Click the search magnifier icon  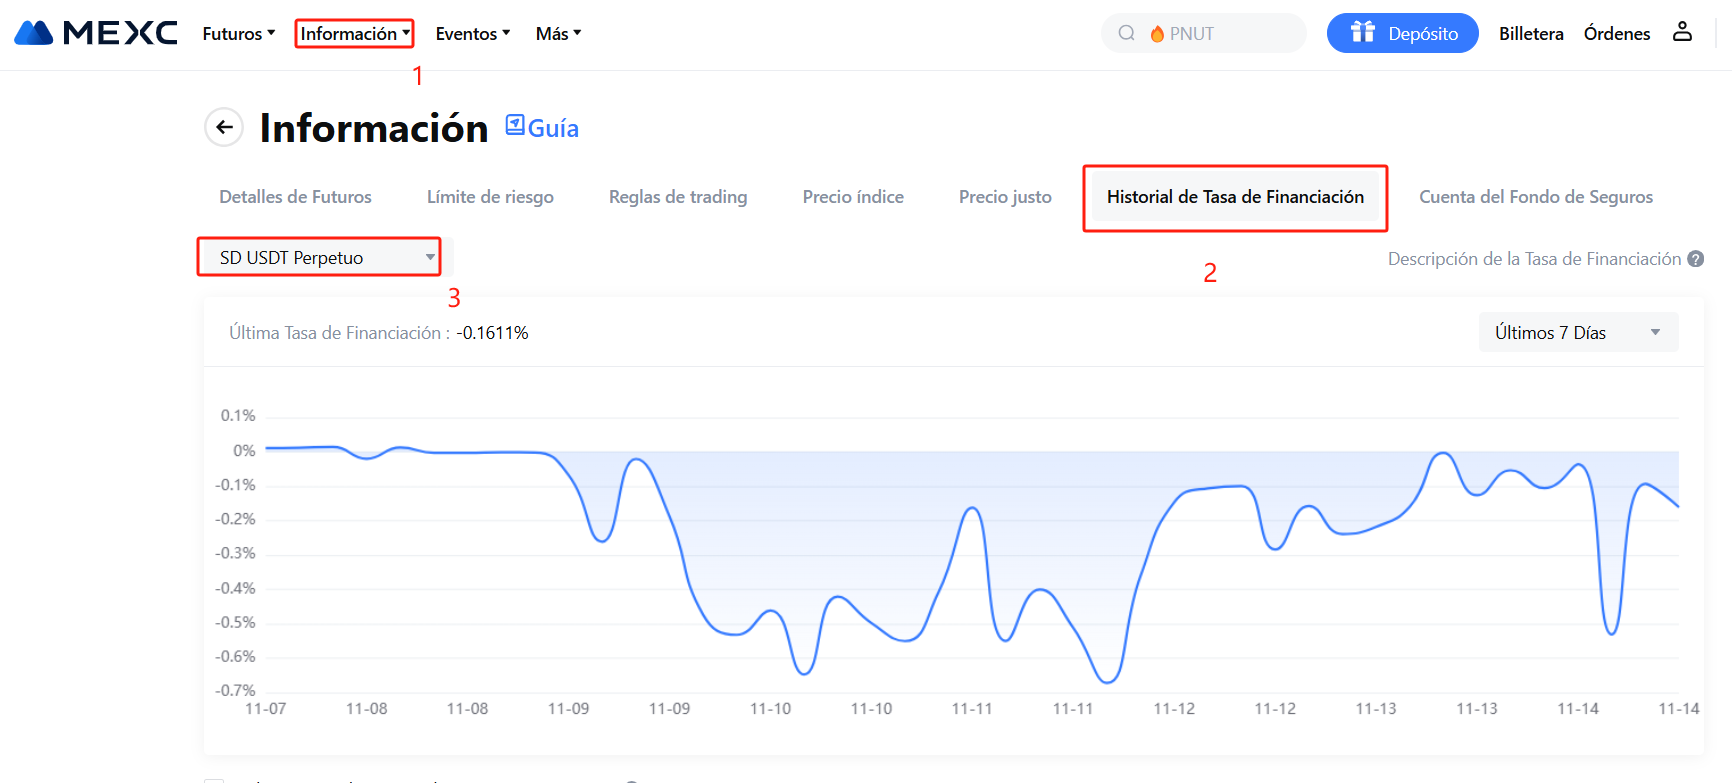point(1126,33)
